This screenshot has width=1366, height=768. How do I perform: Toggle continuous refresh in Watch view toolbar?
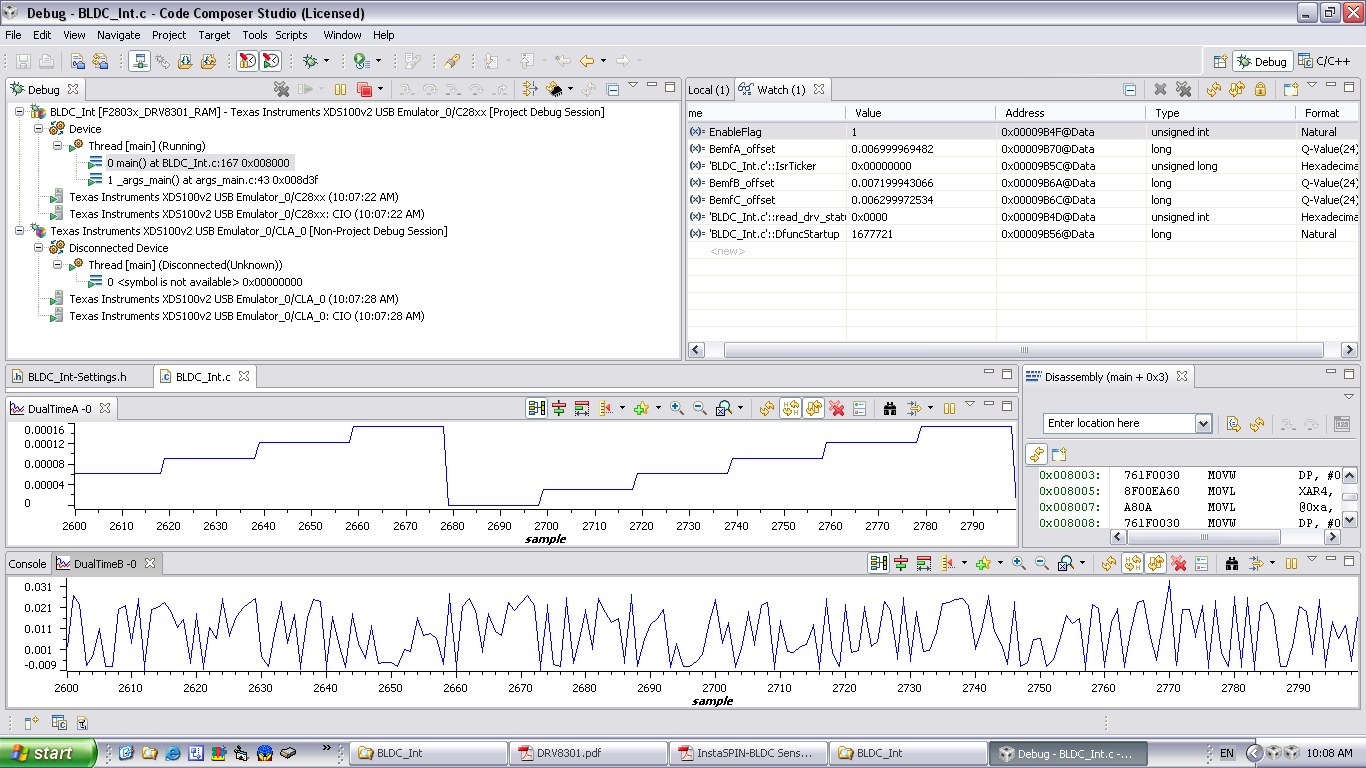click(1237, 89)
